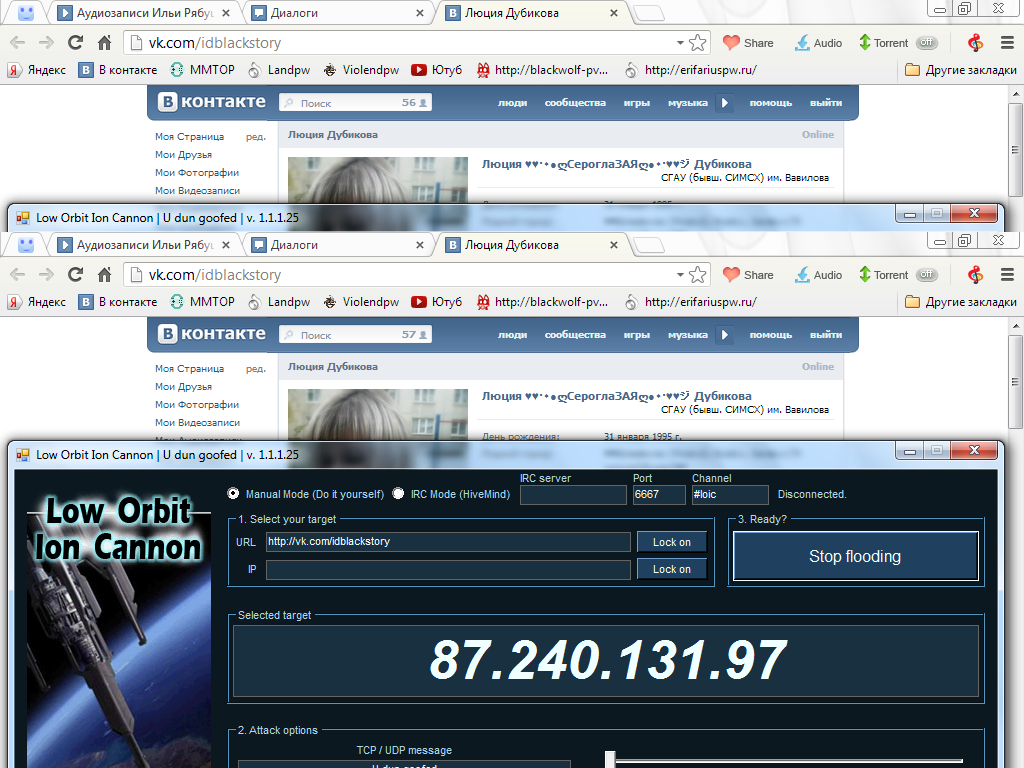Click the forward arrow in upper Chrome window
The height and width of the screenshot is (768, 1024).
46,43
